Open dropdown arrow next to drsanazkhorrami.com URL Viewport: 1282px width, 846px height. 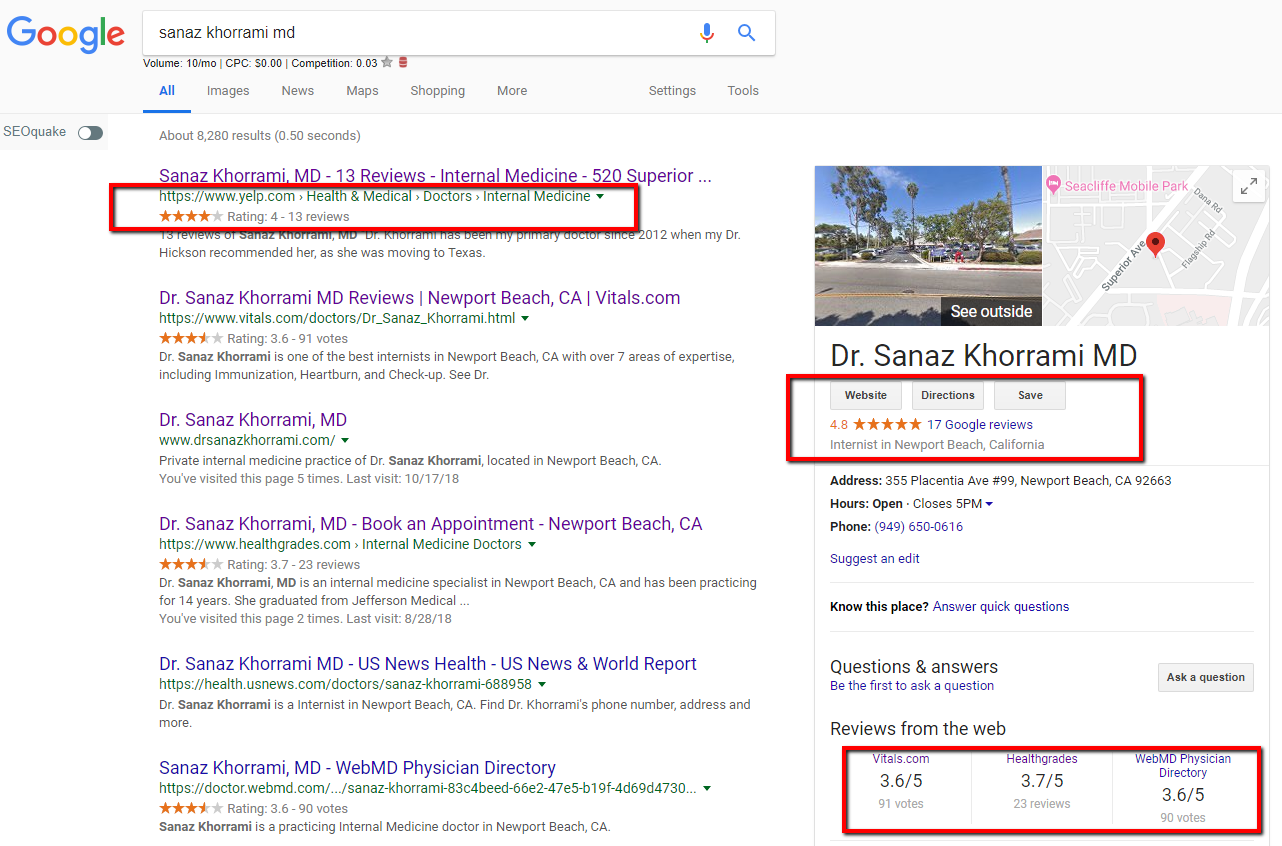click(345, 441)
